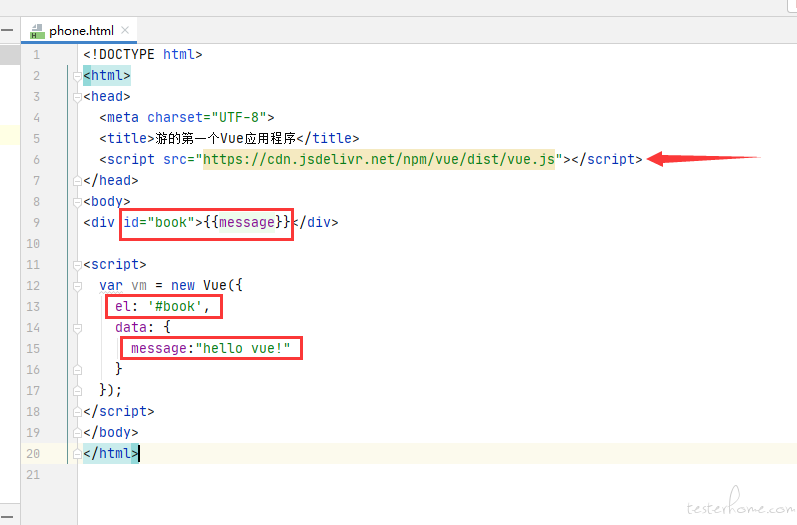Toggle fold marker at closing html line 20
Screen dimensions: 797x525
(x=77, y=454)
